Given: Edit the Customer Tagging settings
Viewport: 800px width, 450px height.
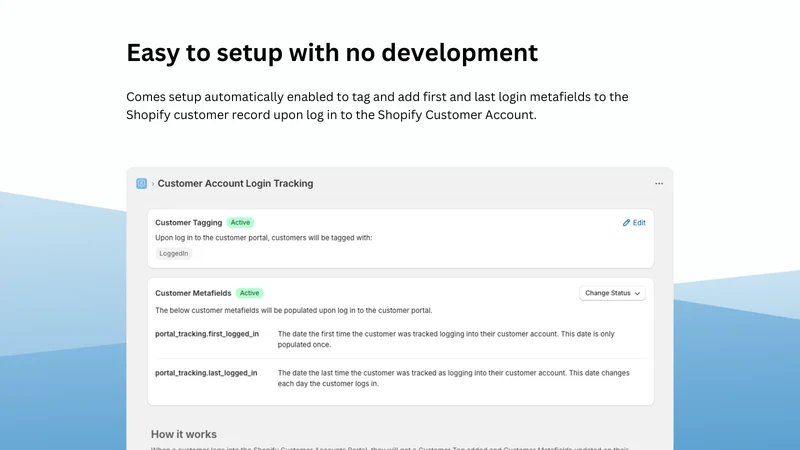Looking at the screenshot, I should click(634, 223).
